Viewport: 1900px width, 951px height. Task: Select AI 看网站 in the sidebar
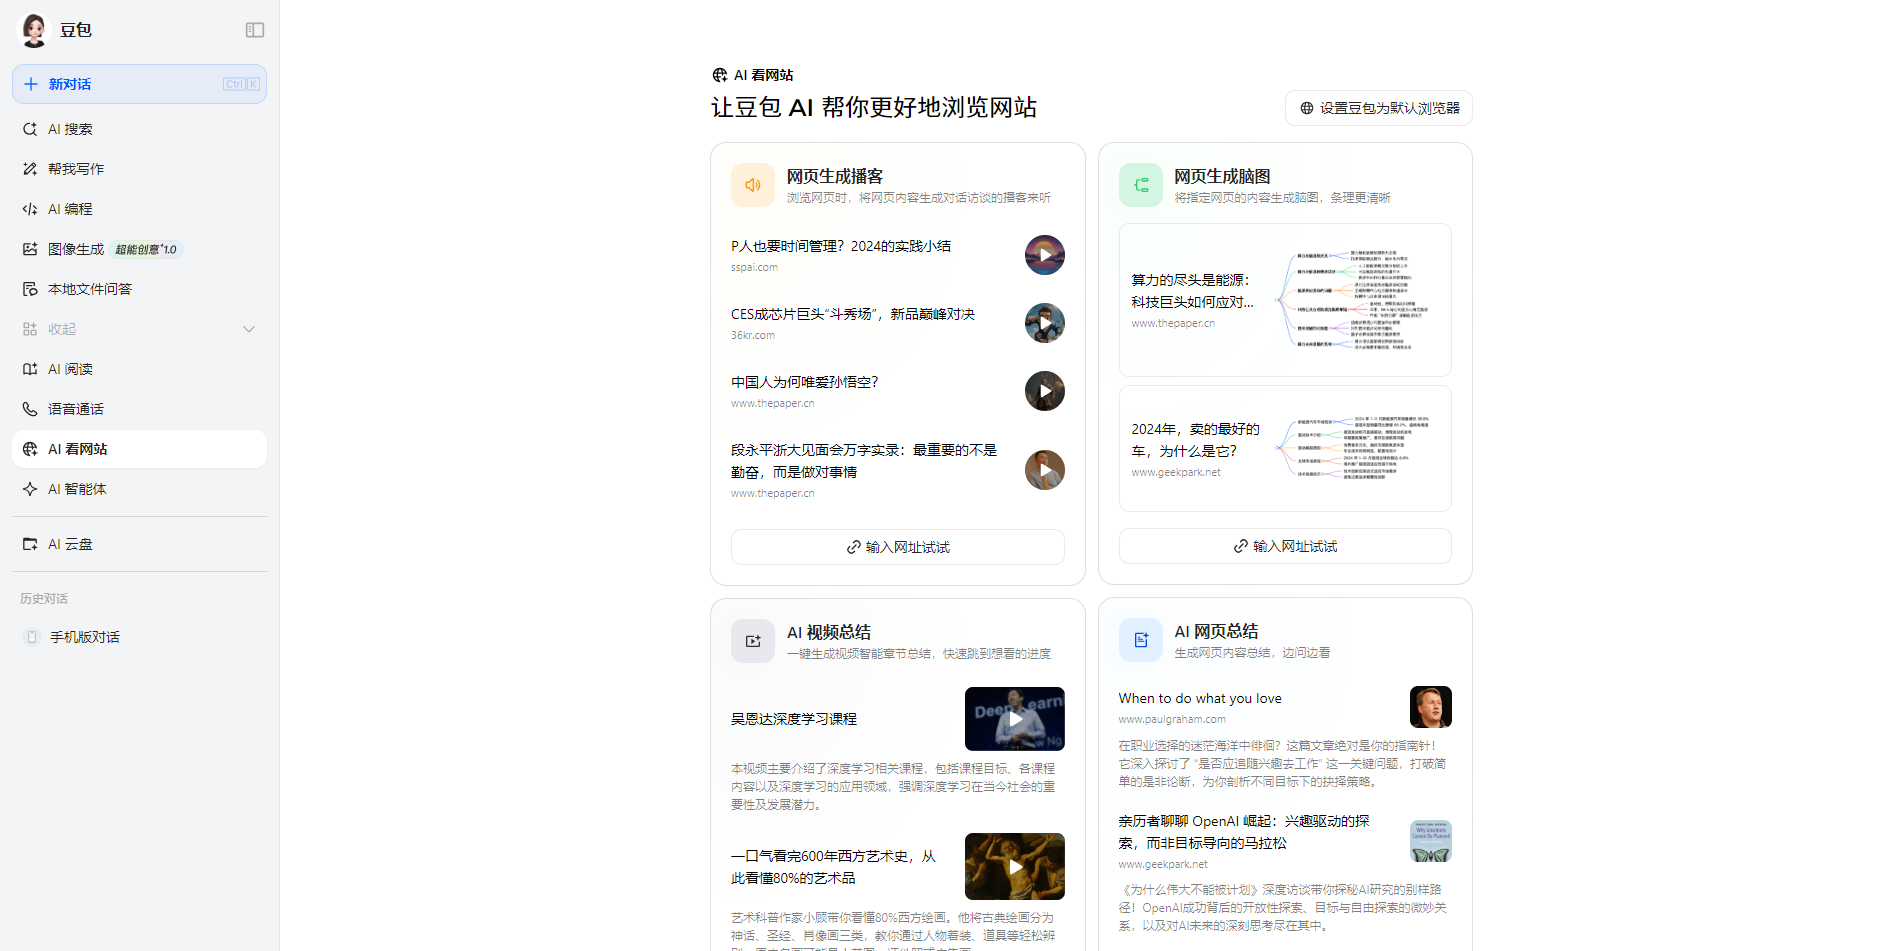click(x=139, y=449)
